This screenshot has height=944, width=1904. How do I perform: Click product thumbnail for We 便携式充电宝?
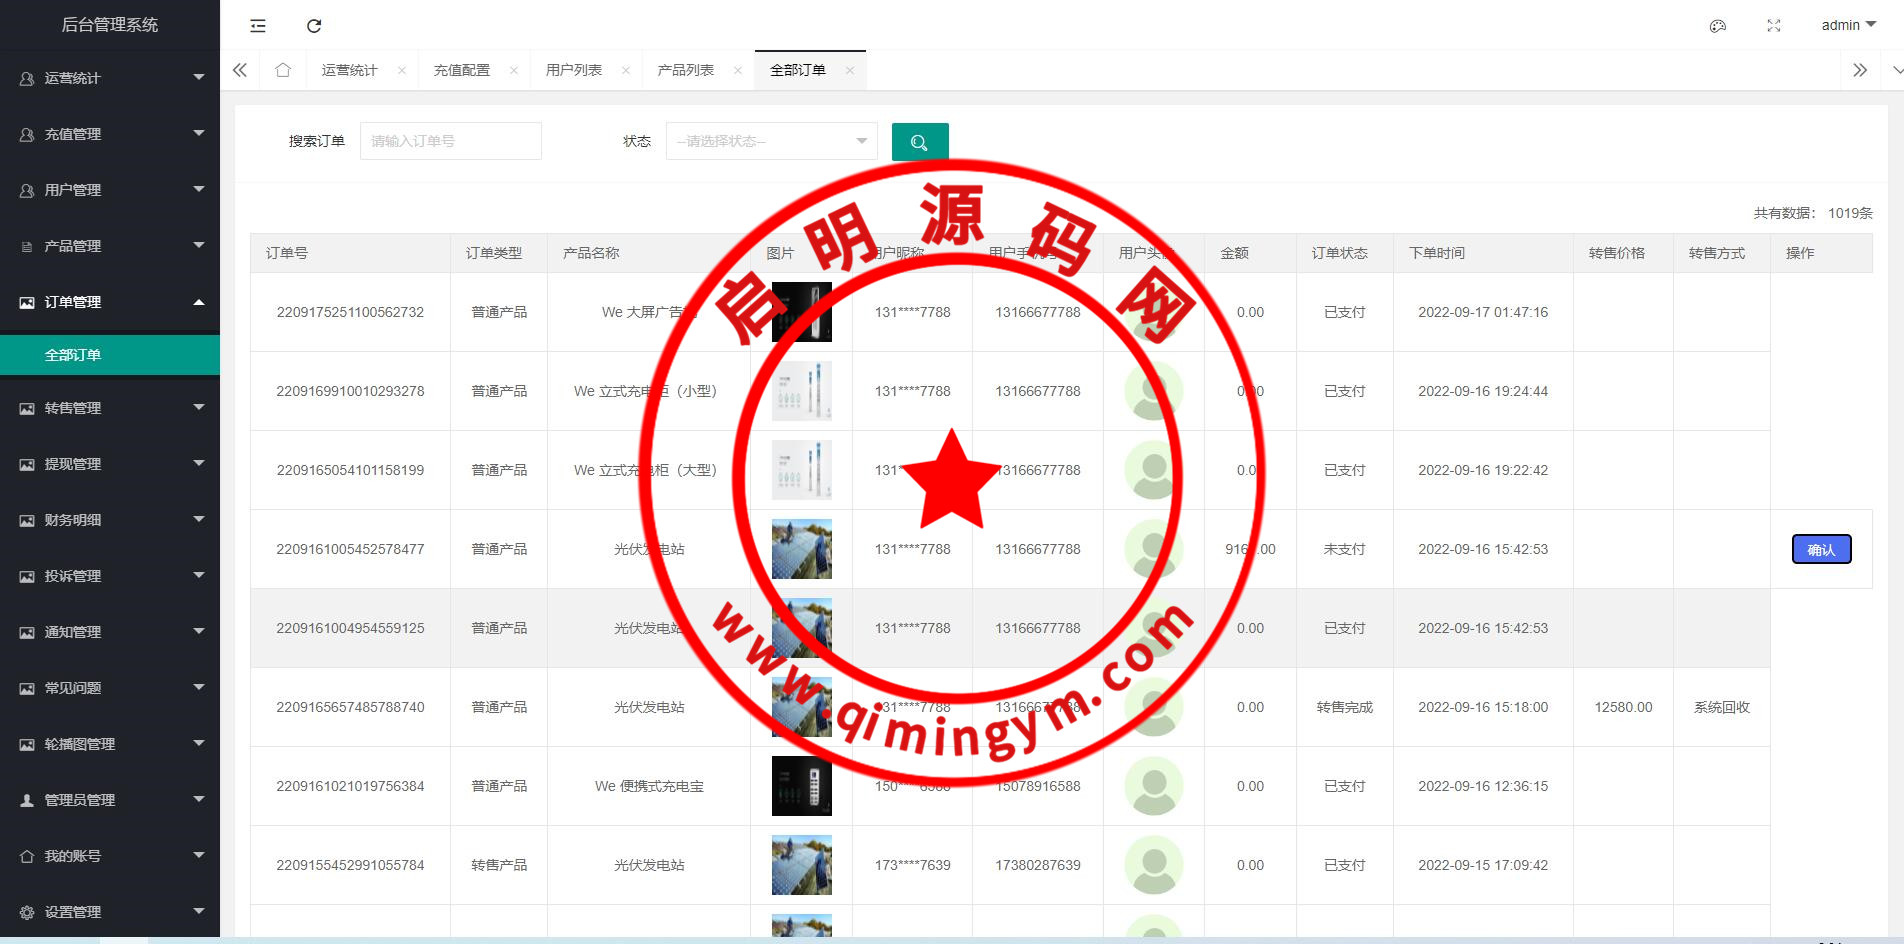tap(801, 786)
